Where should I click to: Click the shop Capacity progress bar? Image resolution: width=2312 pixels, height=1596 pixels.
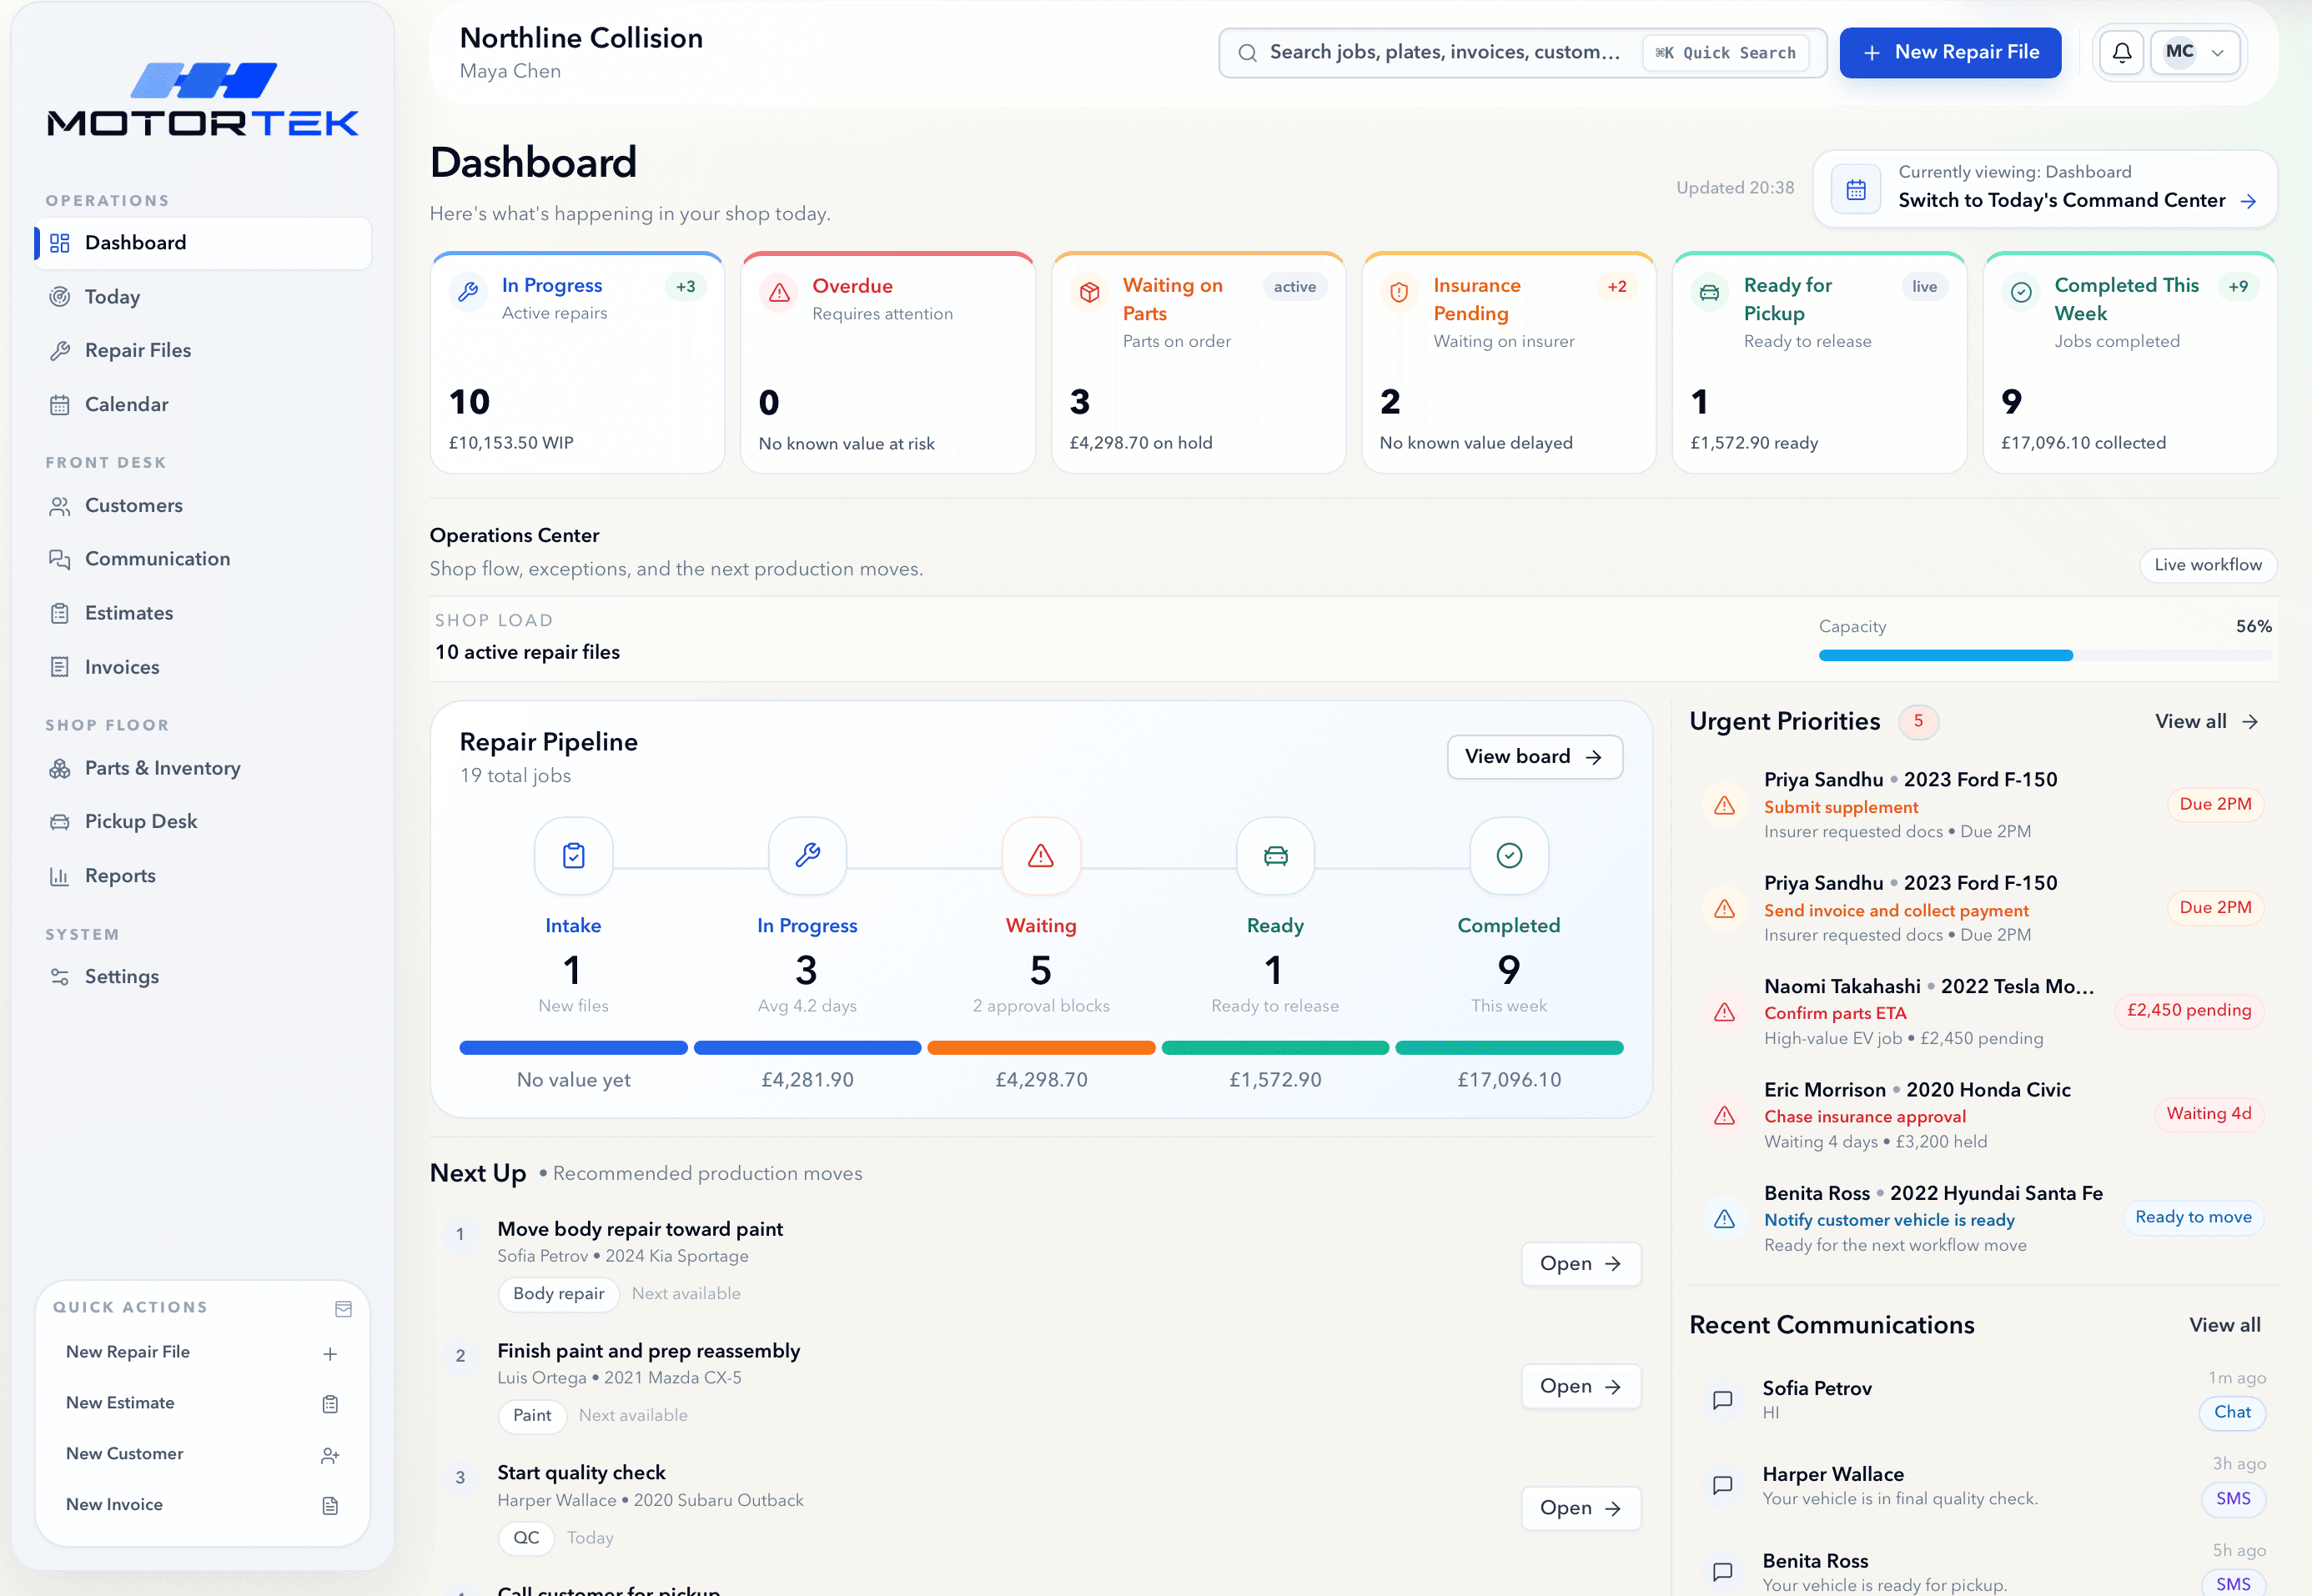pyautogui.click(x=2045, y=655)
